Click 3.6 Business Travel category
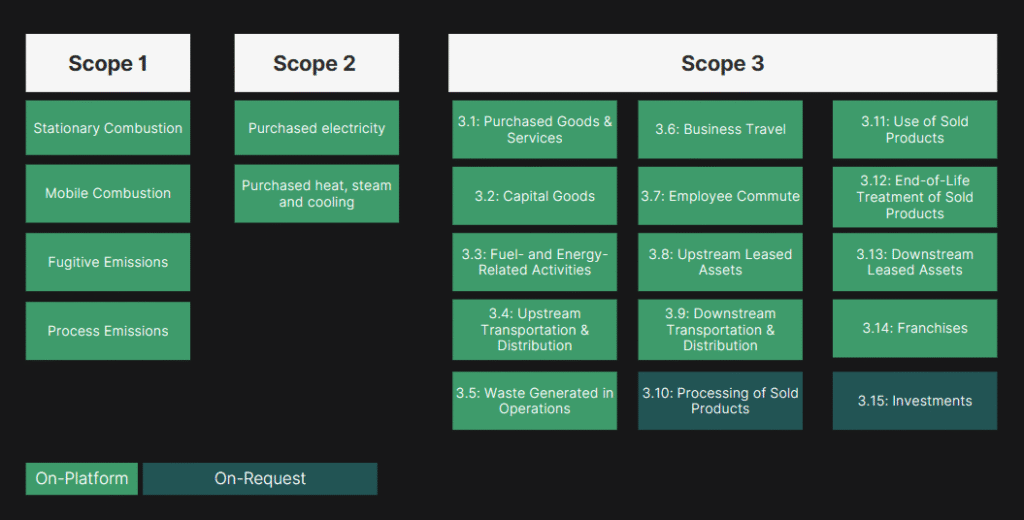The height and width of the screenshot is (520, 1024). coord(720,129)
